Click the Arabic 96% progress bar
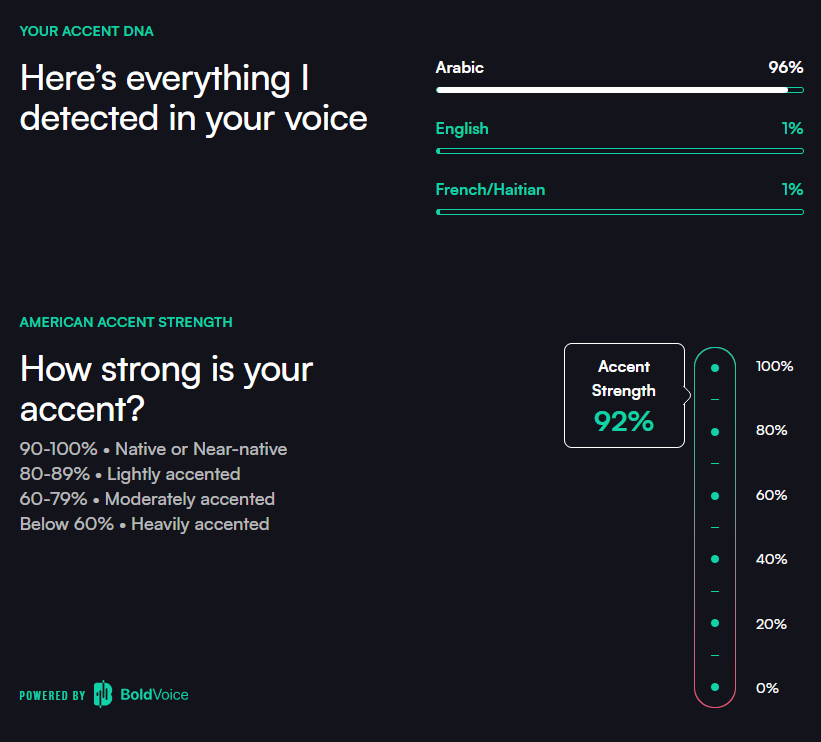This screenshot has height=742, width=821. point(619,90)
